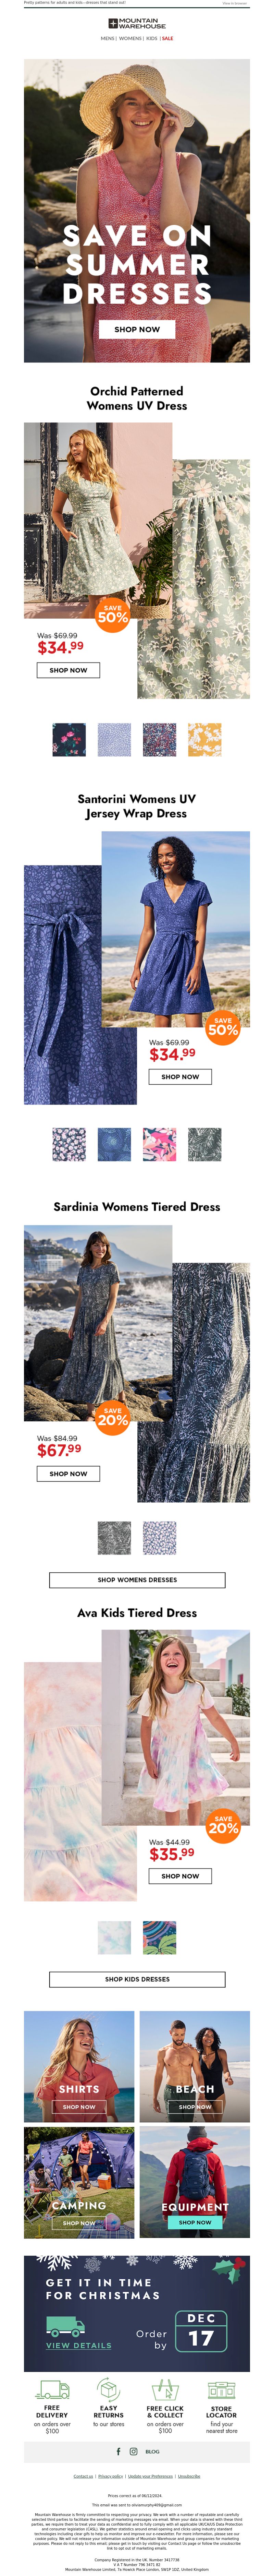274x2576 pixels.
Task: Open the KIDS menu link
Action: (152, 38)
